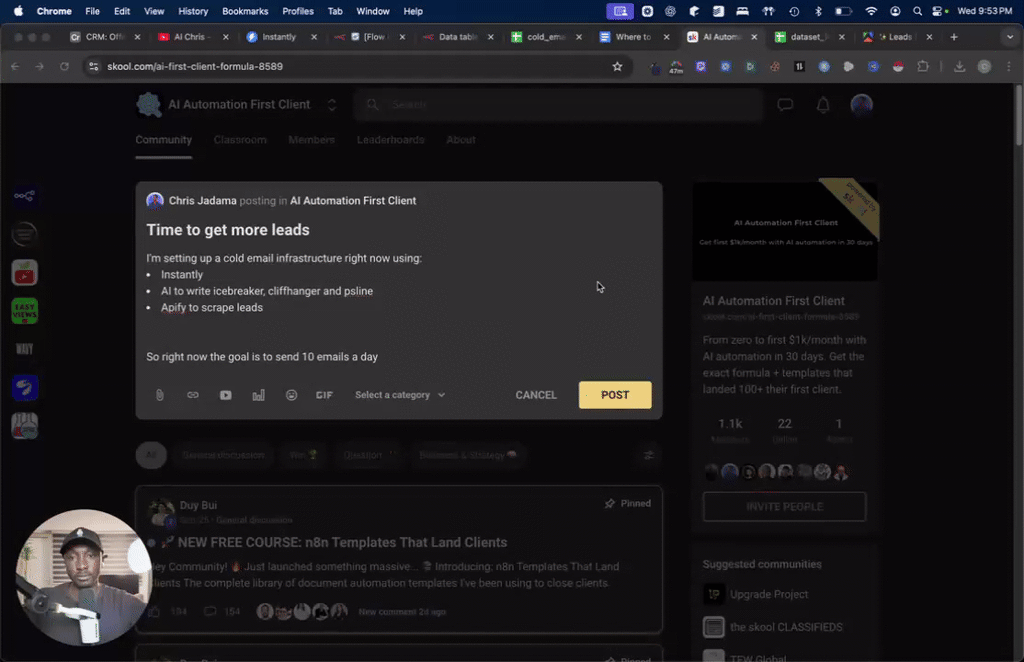This screenshot has height=662, width=1024.
Task: Insert a link via the chain icon
Action: coord(192,395)
